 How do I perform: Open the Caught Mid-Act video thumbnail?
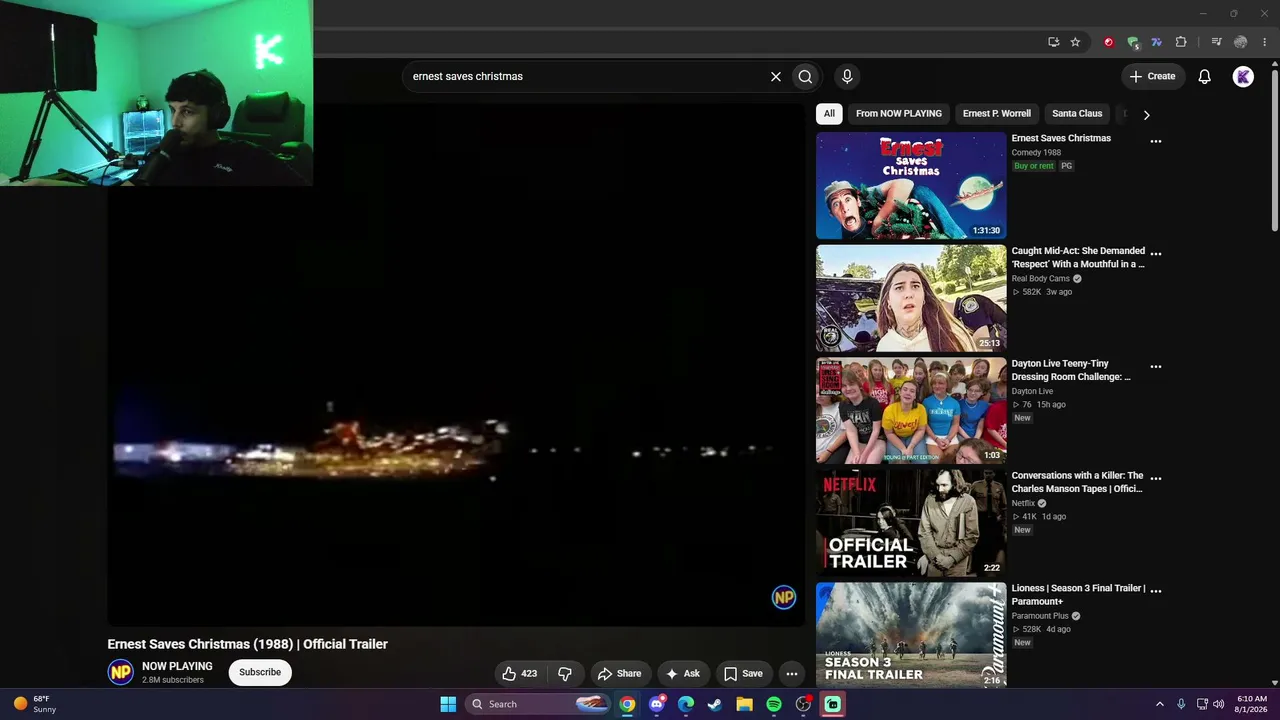tap(911, 298)
